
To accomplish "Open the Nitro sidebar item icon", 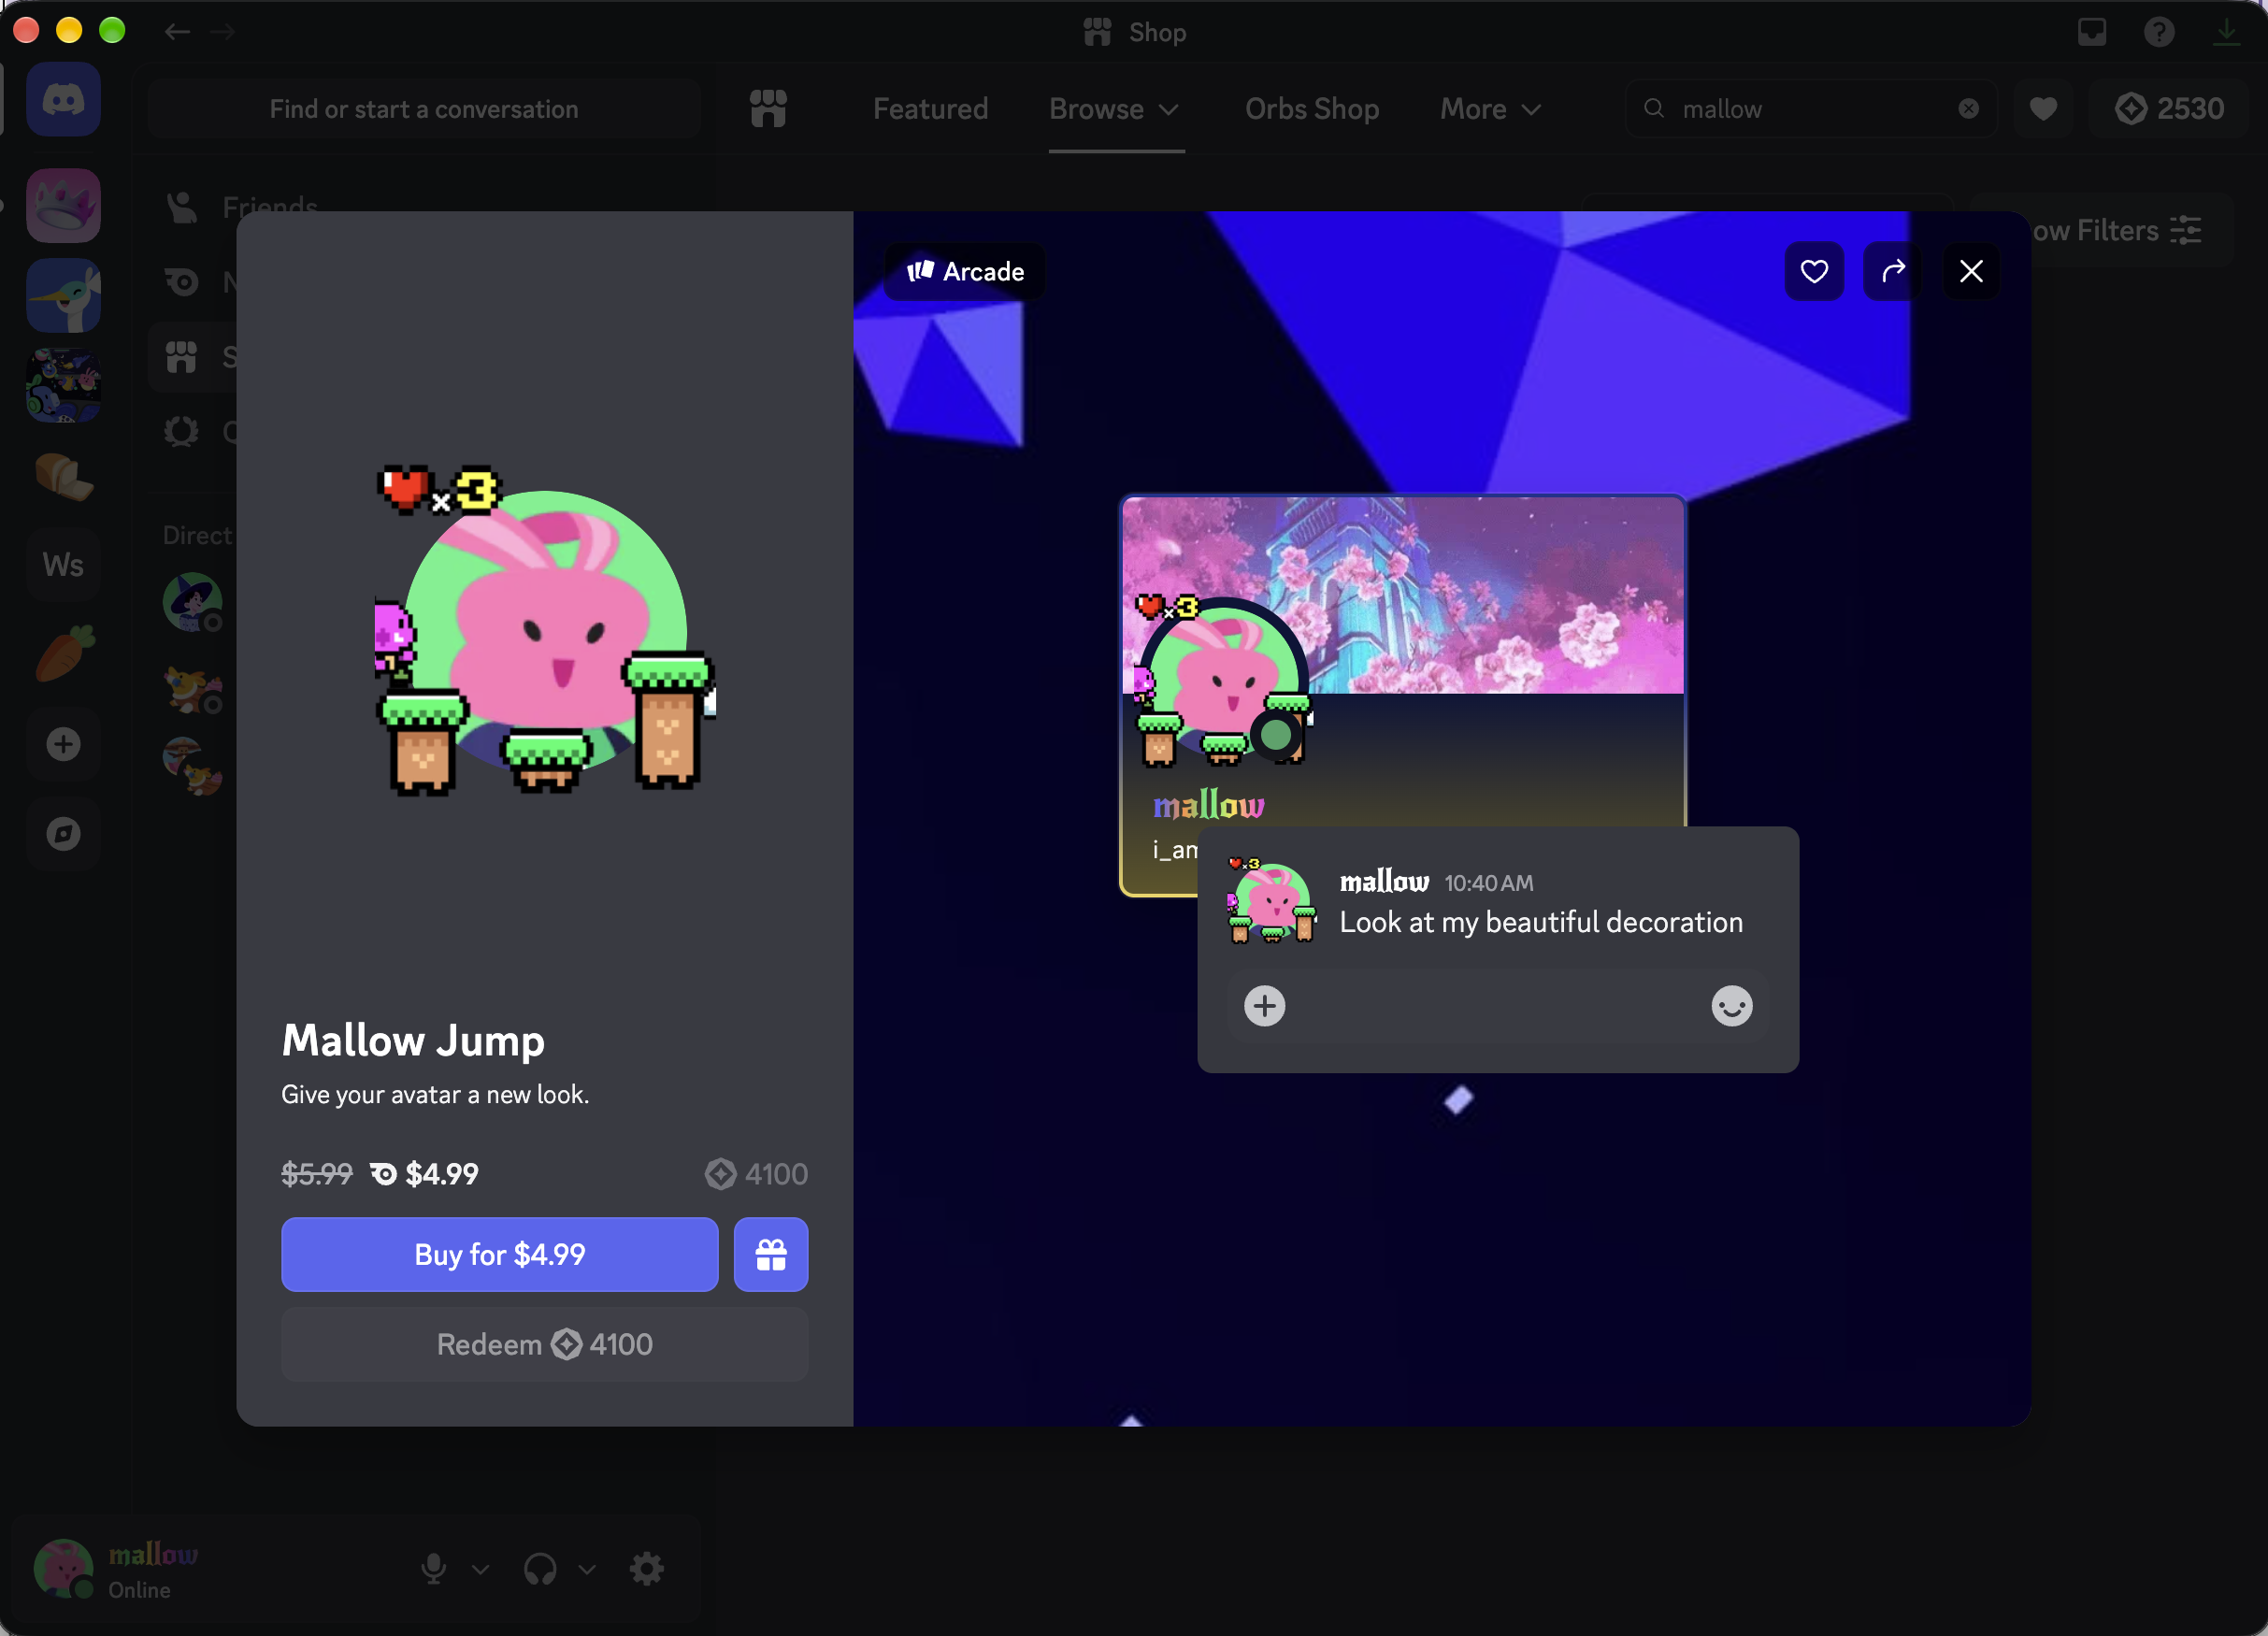I will (182, 283).
